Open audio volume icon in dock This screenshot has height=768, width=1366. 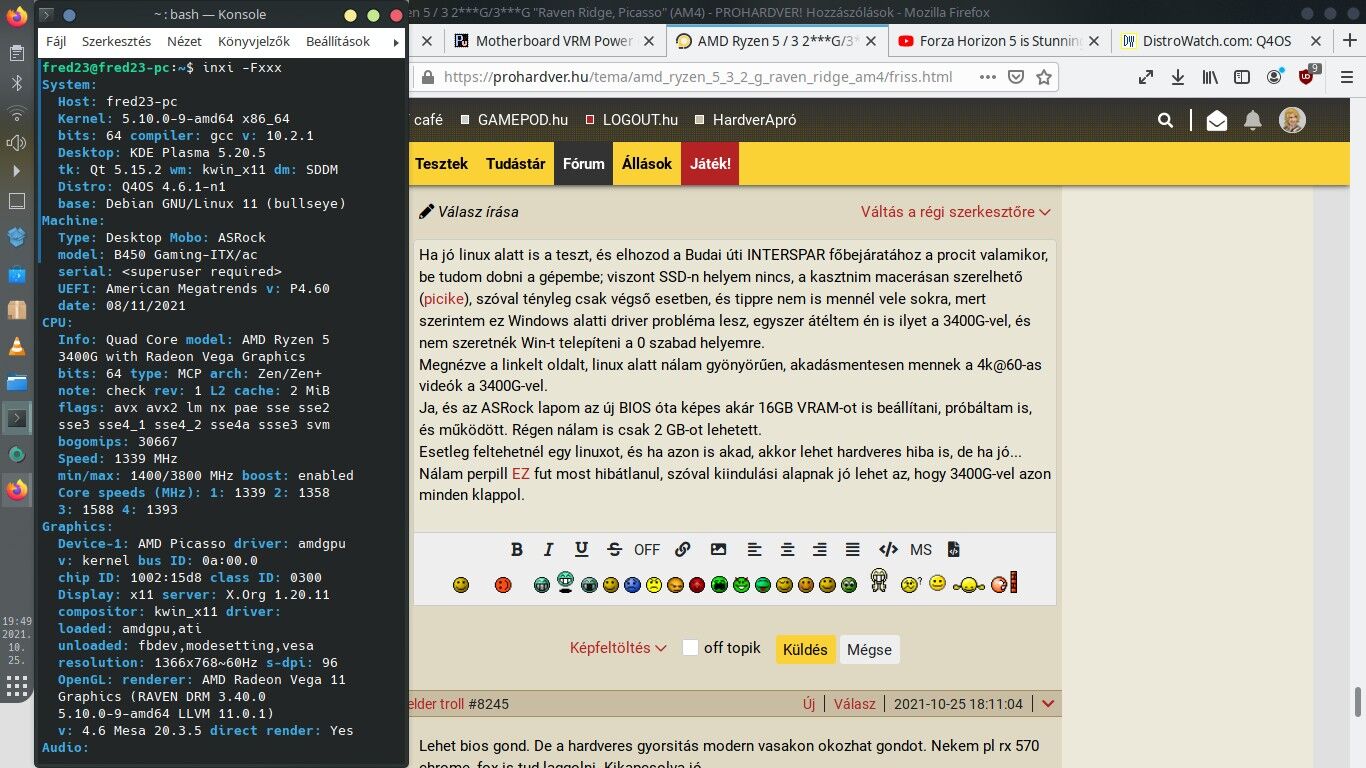point(17,142)
